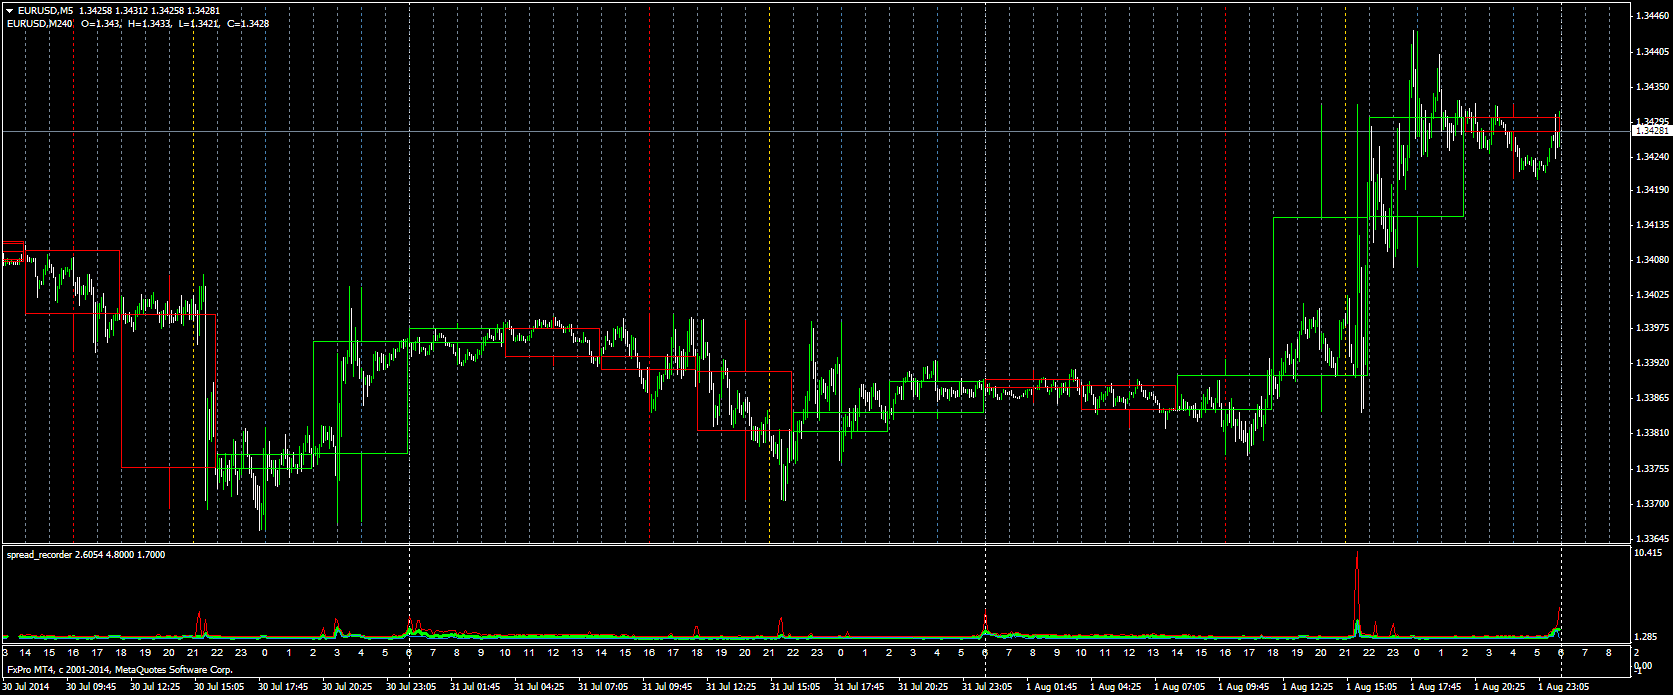The image size is (1673, 695).
Task: Click the EURUSD,M5 chart title text
Action: (46, 11)
